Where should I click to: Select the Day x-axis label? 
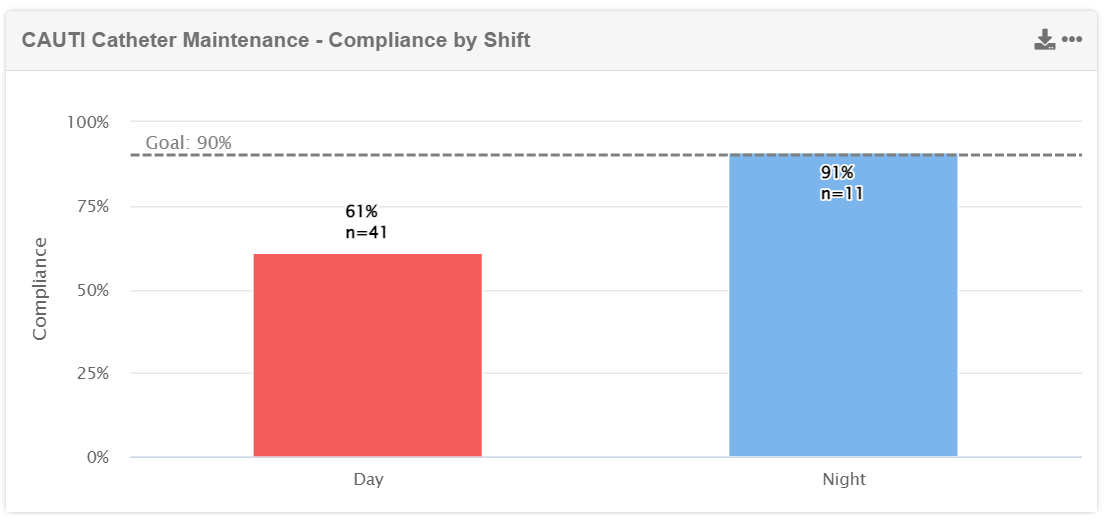368,480
